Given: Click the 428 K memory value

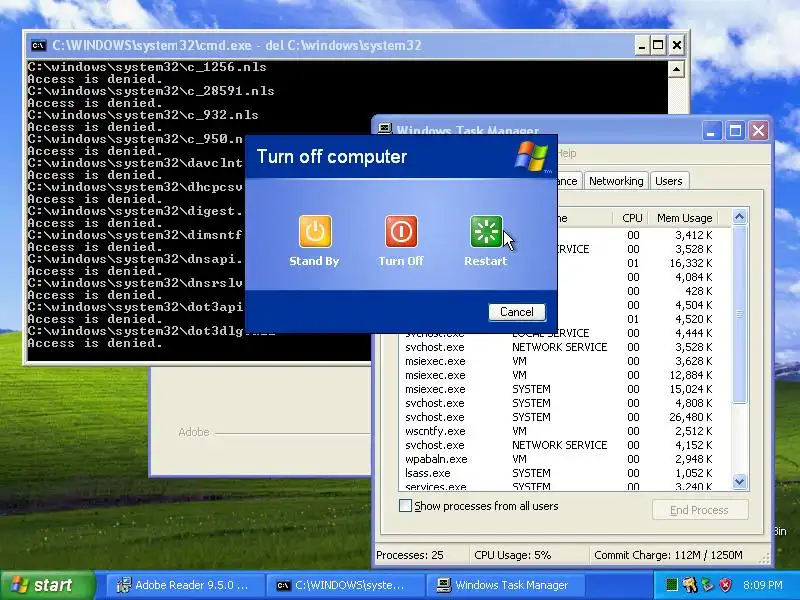Looking at the screenshot, I should [x=698, y=291].
